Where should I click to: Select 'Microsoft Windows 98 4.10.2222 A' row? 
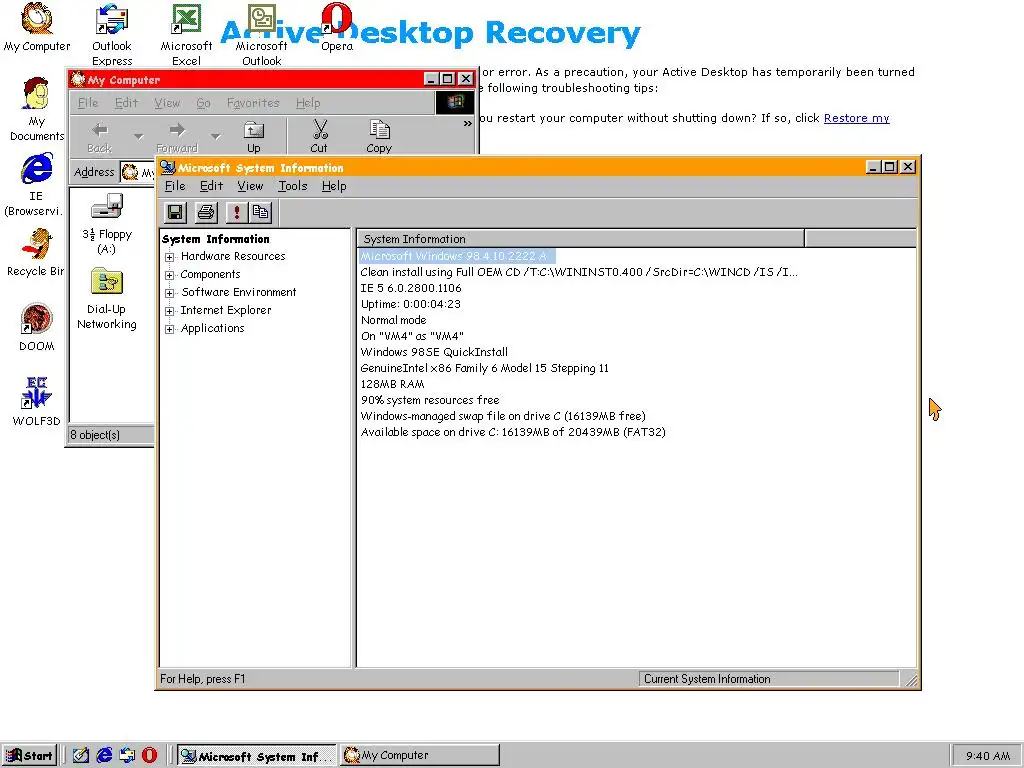click(x=456, y=256)
